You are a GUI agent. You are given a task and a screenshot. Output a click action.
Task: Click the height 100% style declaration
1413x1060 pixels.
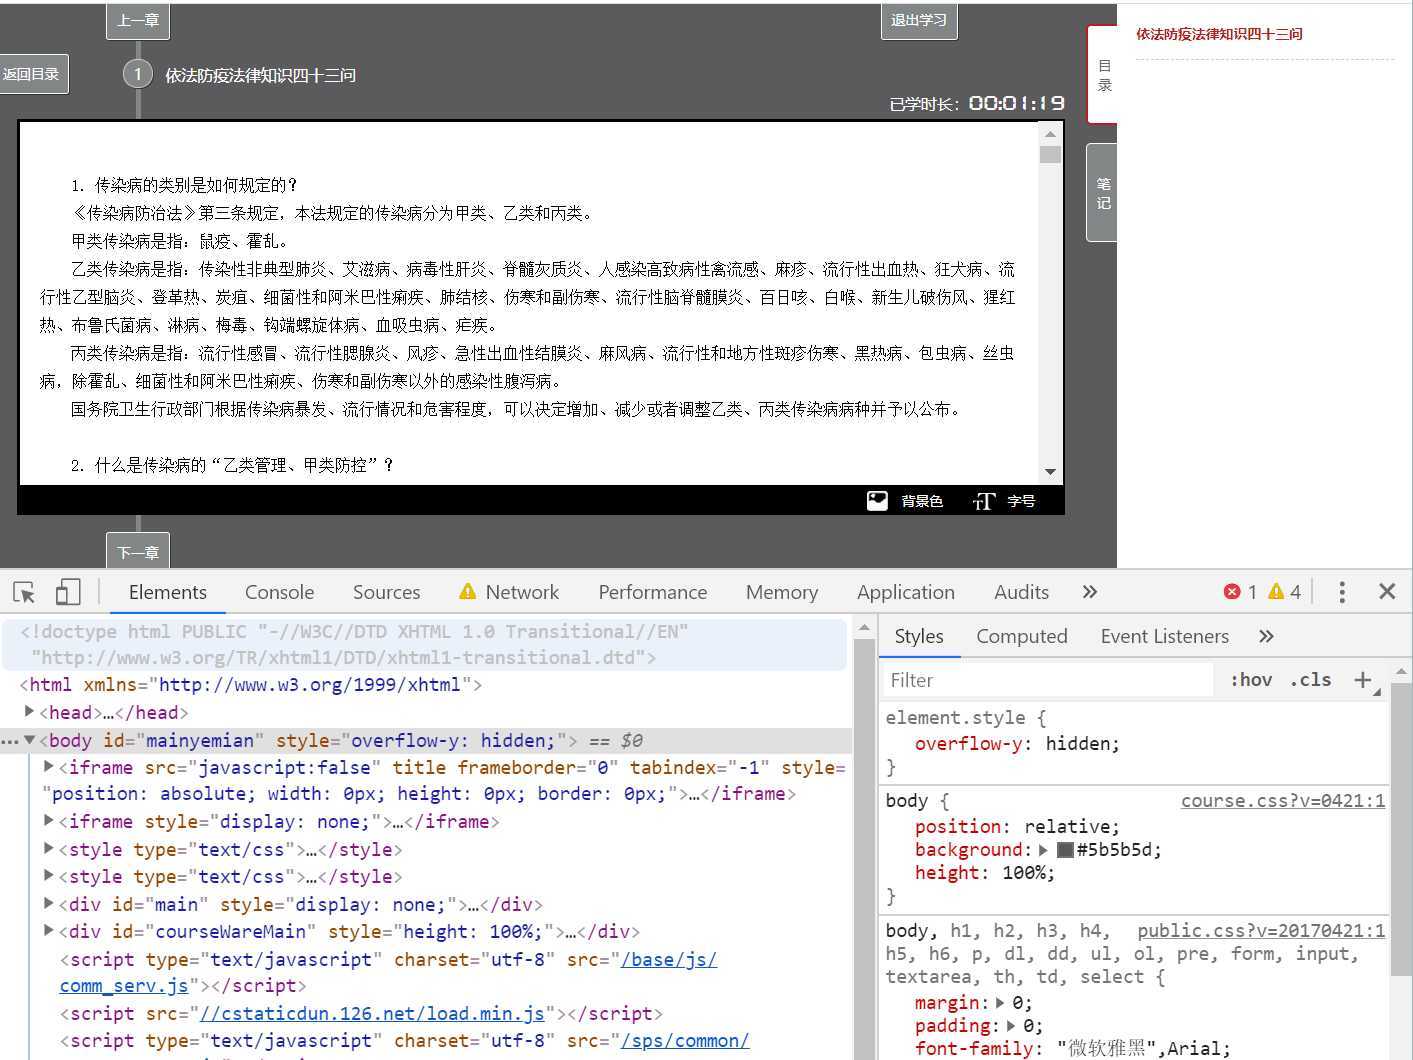(984, 872)
